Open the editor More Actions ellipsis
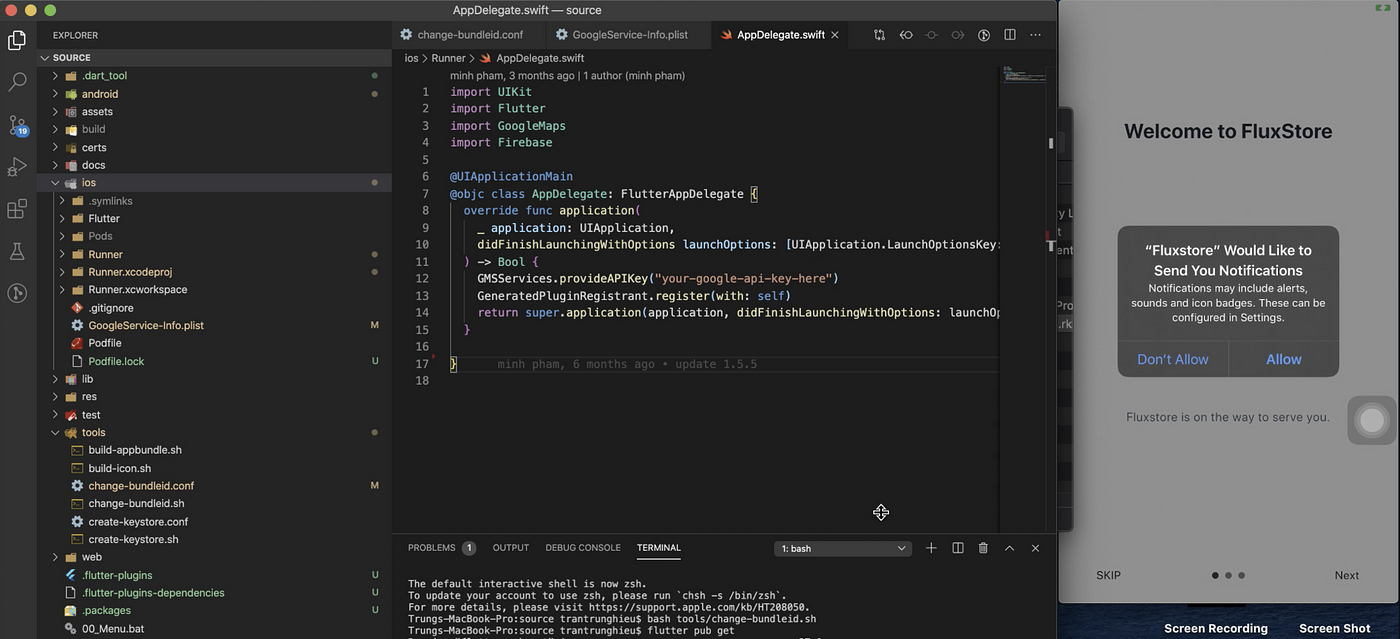 [x=1036, y=35]
